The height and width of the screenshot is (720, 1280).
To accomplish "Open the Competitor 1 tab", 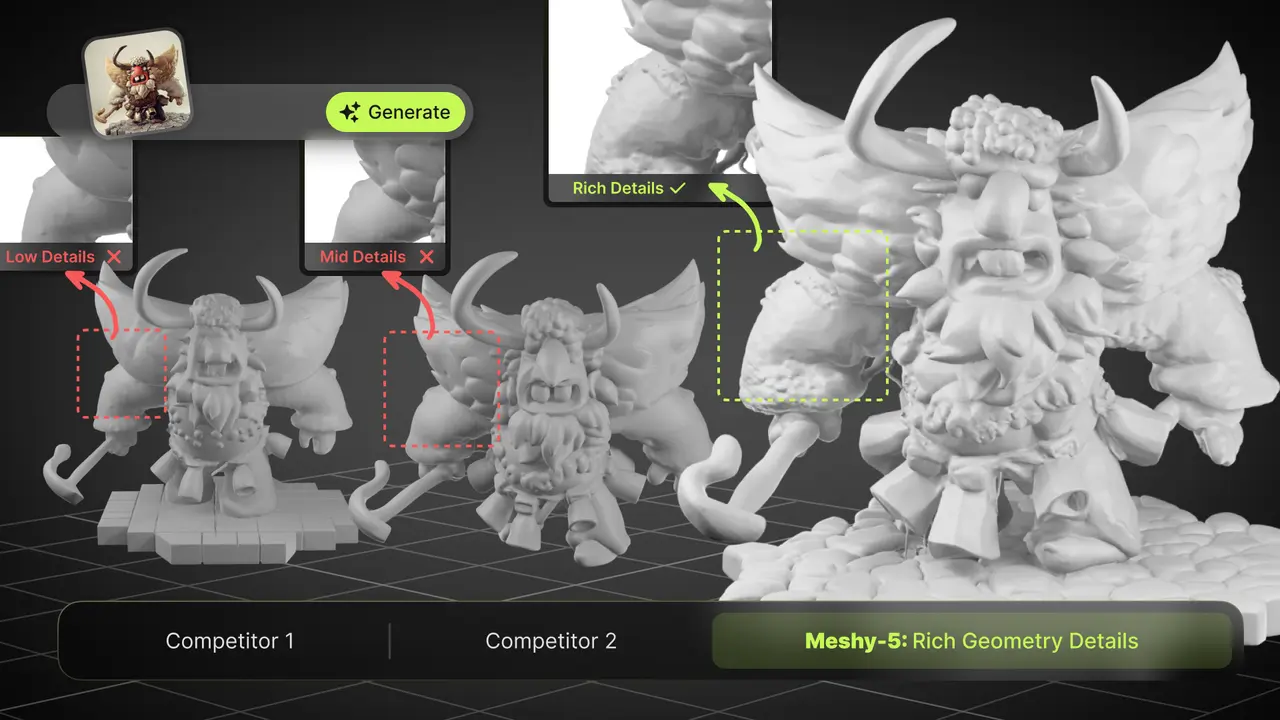I will point(230,641).
